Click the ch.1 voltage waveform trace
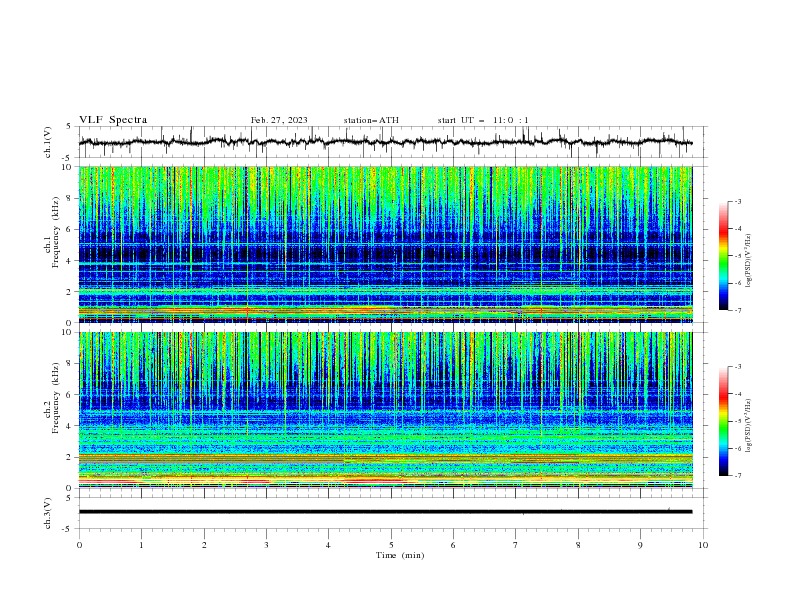Image resolution: width=792 pixels, height=612 pixels. pyautogui.click(x=385, y=142)
